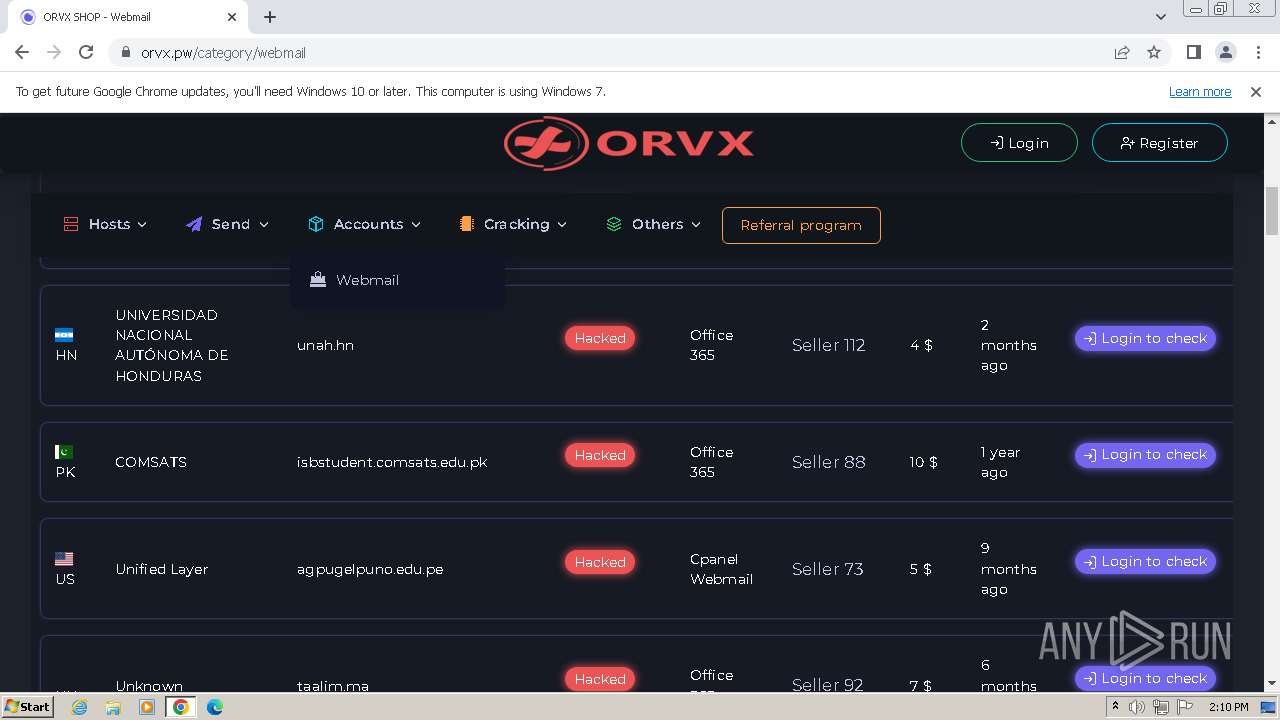1280x720 pixels.
Task: Bookmark this page with the star icon
Action: [1154, 52]
